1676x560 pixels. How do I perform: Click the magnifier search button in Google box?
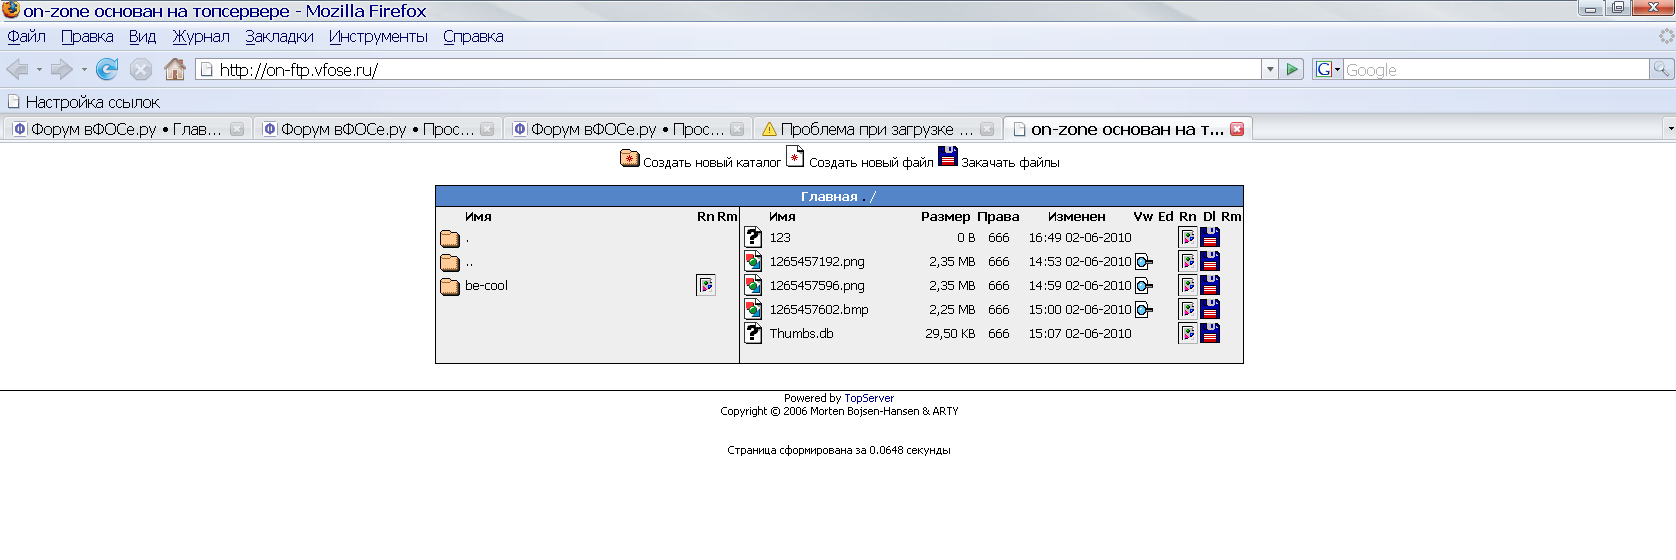(1661, 69)
